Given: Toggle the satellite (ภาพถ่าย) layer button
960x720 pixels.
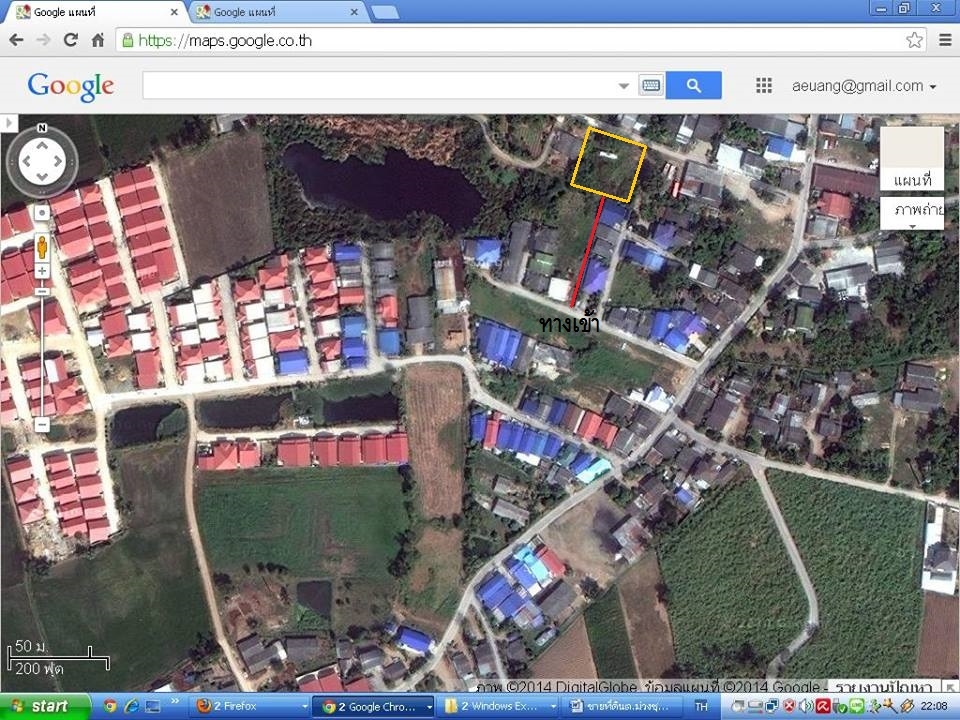Looking at the screenshot, I should coord(911,212).
